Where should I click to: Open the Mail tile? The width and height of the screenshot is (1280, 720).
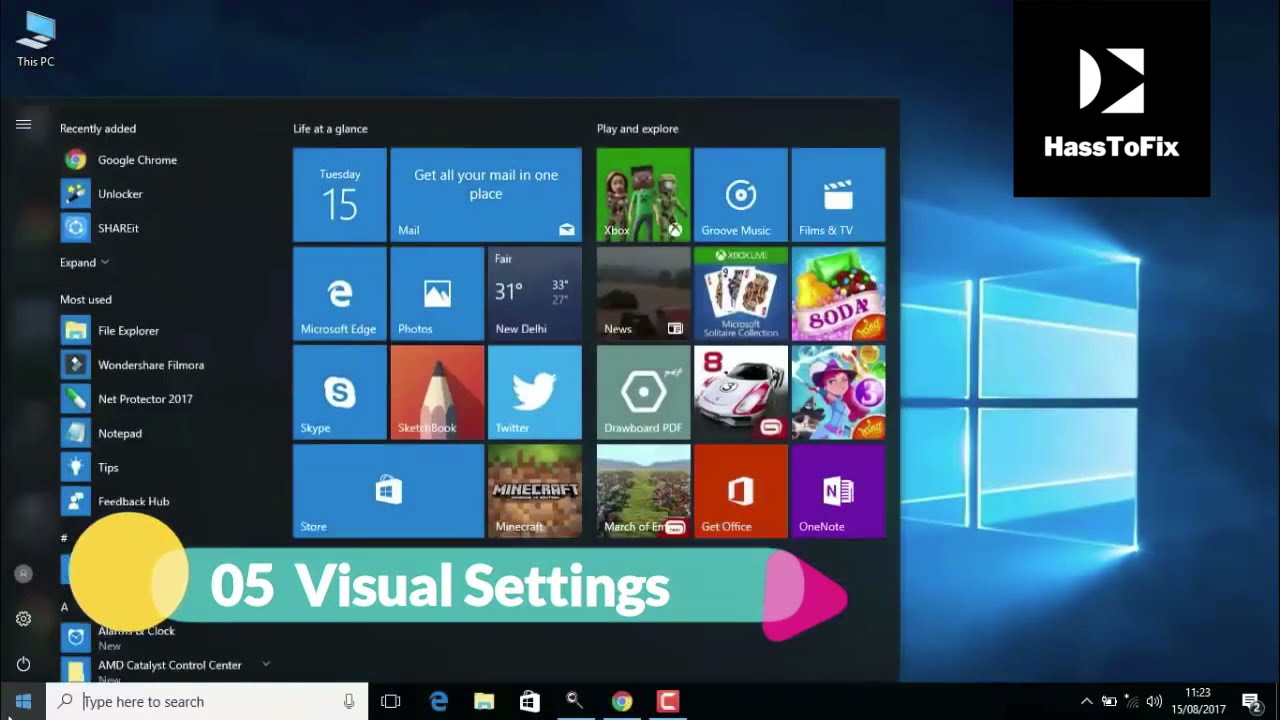pyautogui.click(x=486, y=195)
